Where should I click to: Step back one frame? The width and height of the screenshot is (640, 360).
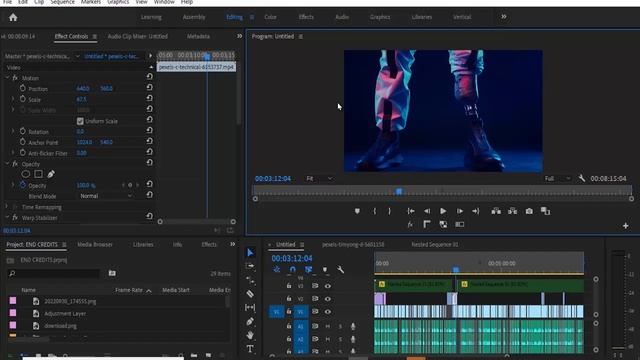click(x=427, y=211)
